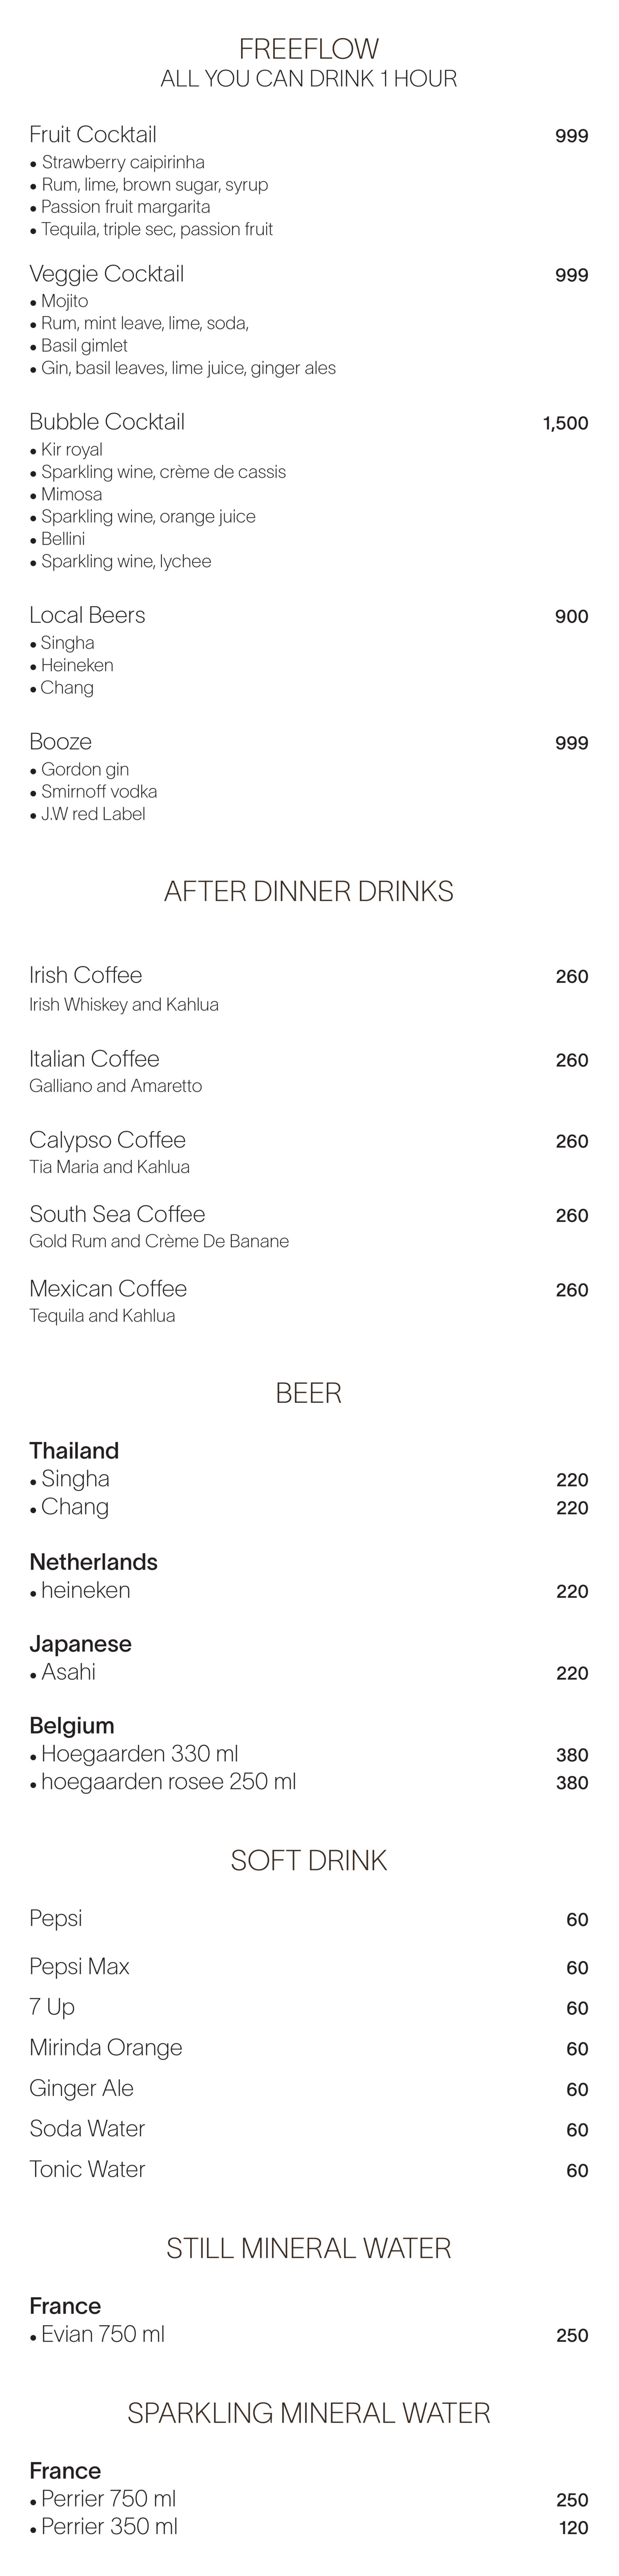Select Perrier 350 ml sparkling water

click(109, 2527)
